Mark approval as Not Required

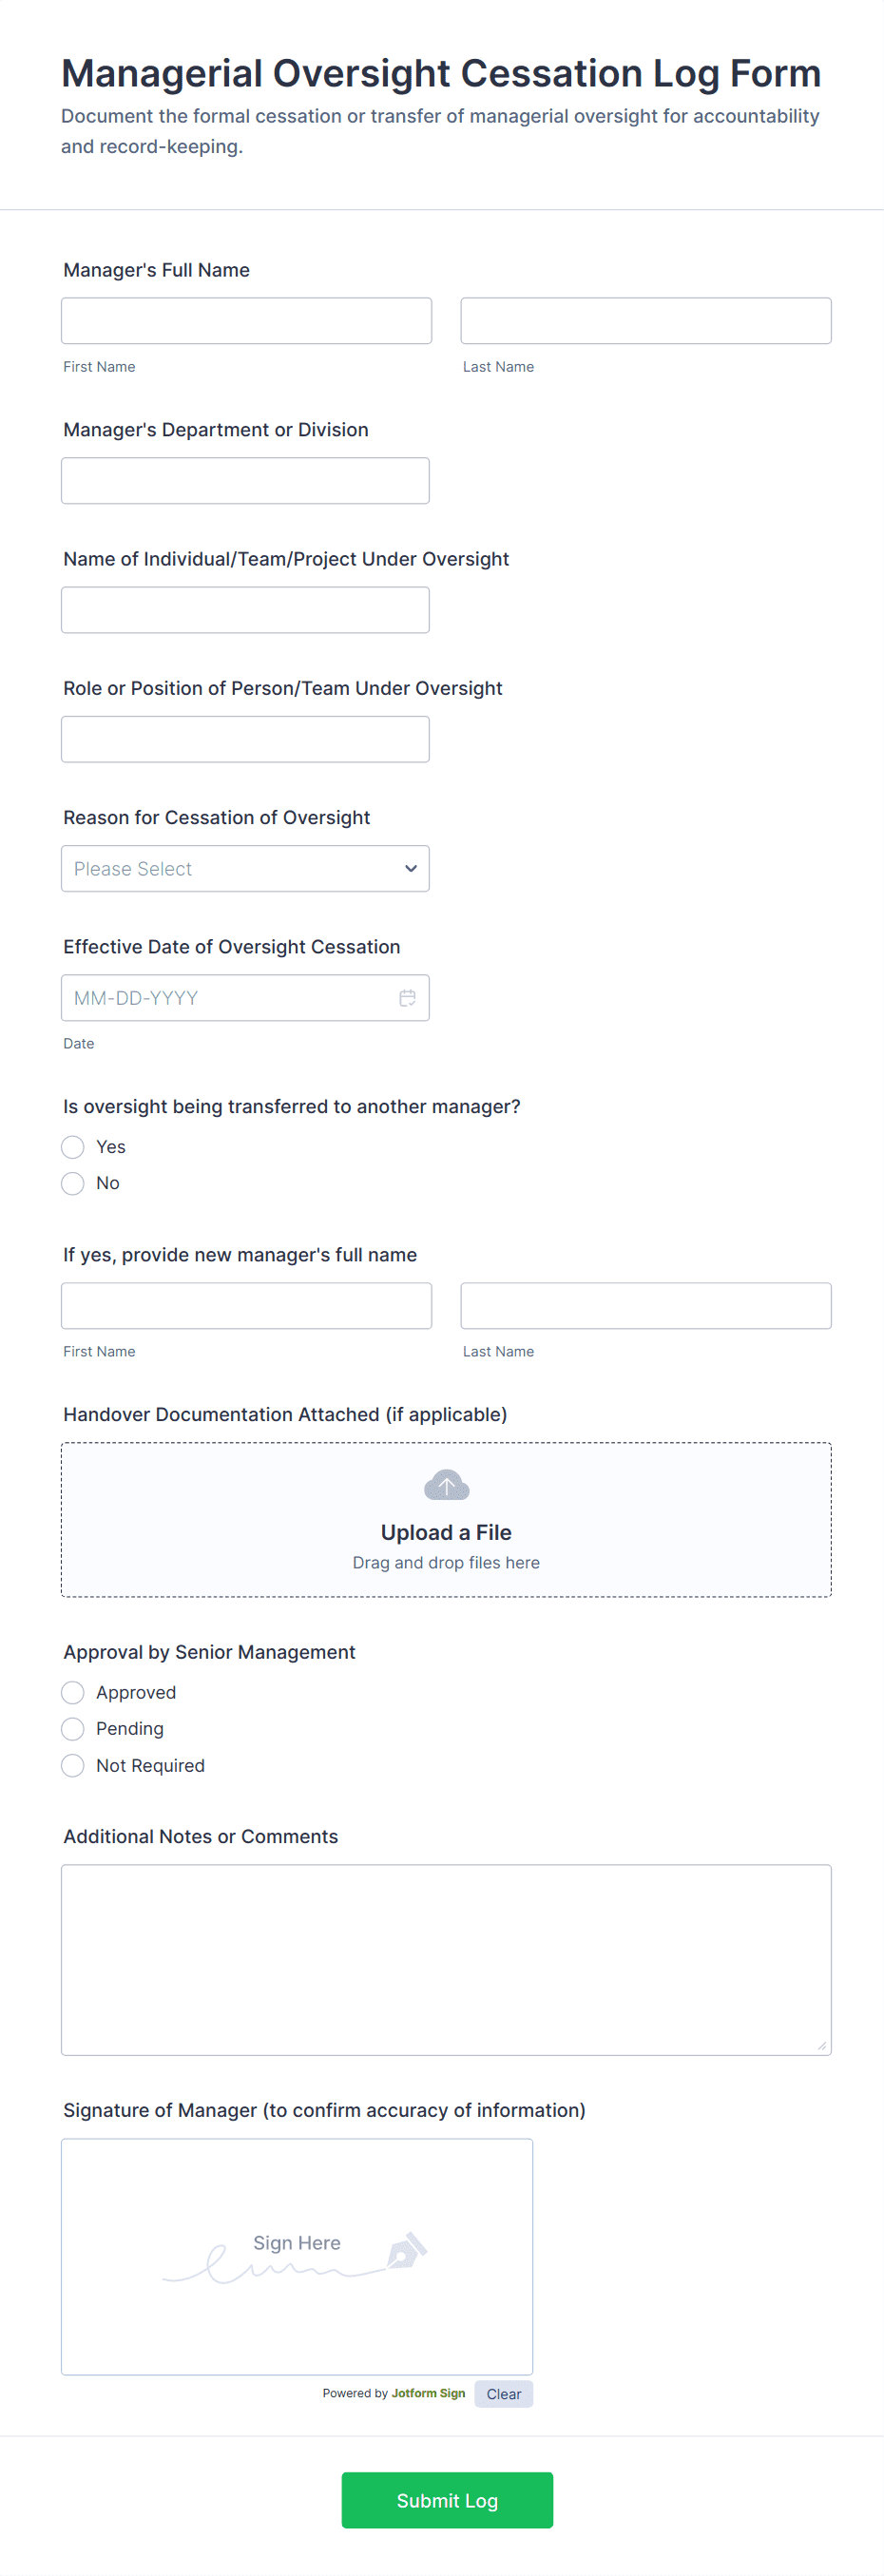click(73, 1766)
